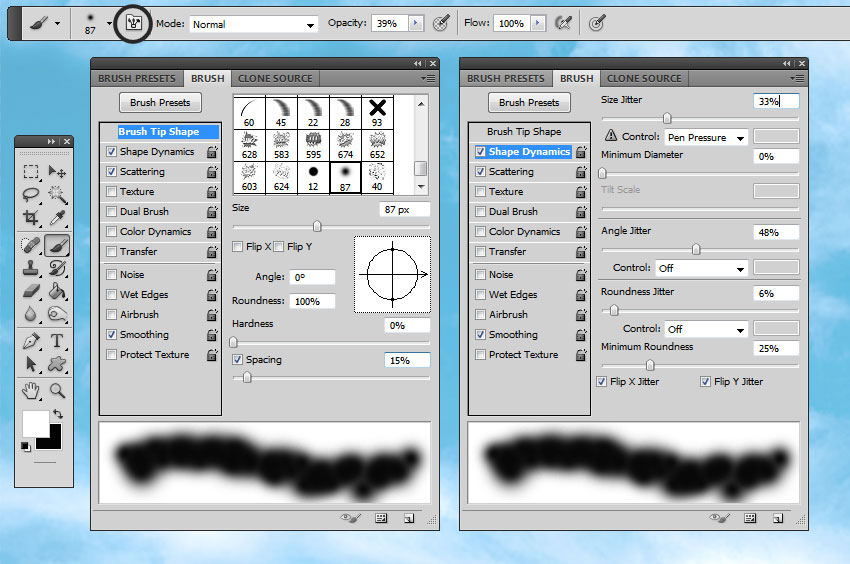Select the Custom Shape tool

click(57, 364)
